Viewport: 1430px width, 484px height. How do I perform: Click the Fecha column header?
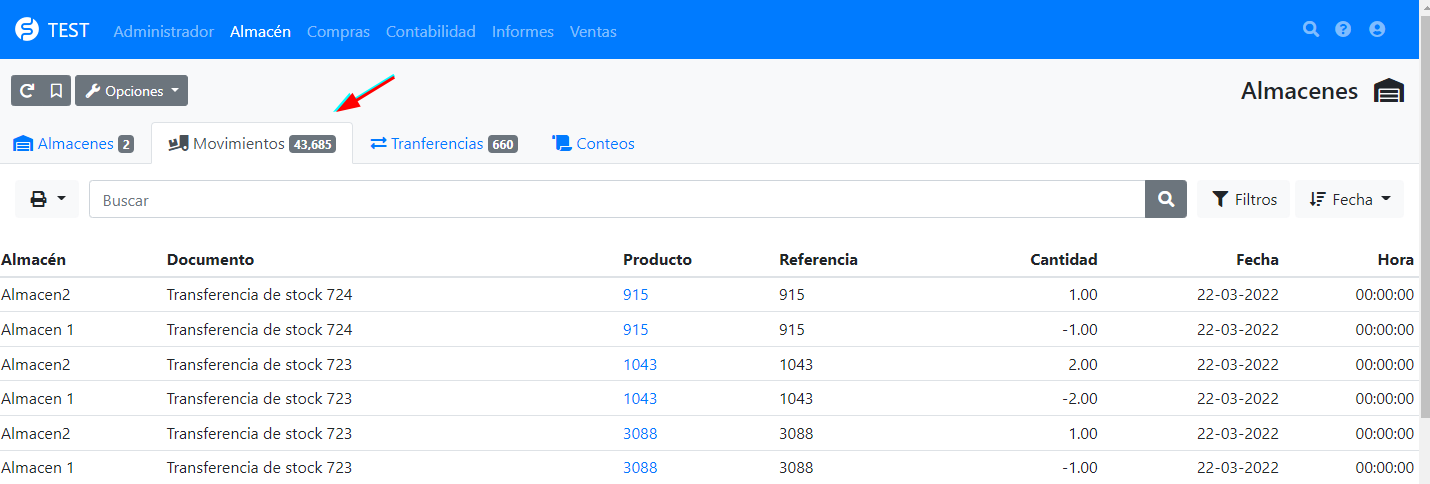(x=1257, y=259)
